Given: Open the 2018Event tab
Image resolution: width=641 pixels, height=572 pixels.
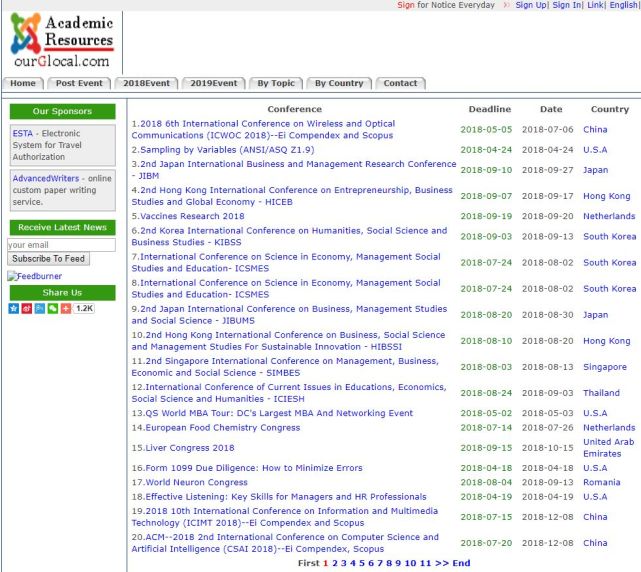Looking at the screenshot, I should (146, 83).
